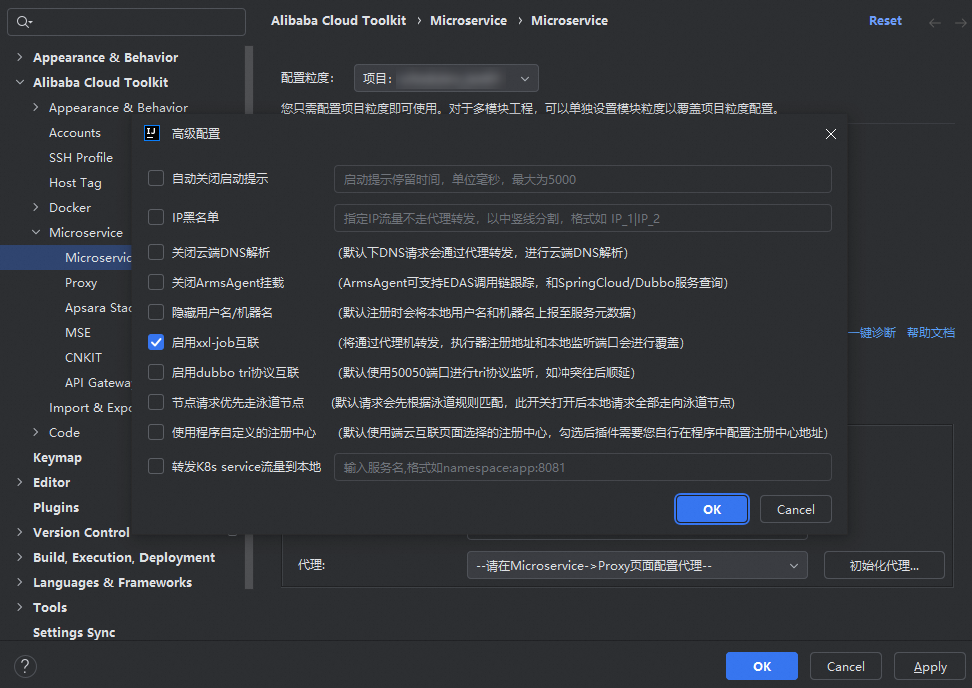Click the K8s service name input field

582,467
